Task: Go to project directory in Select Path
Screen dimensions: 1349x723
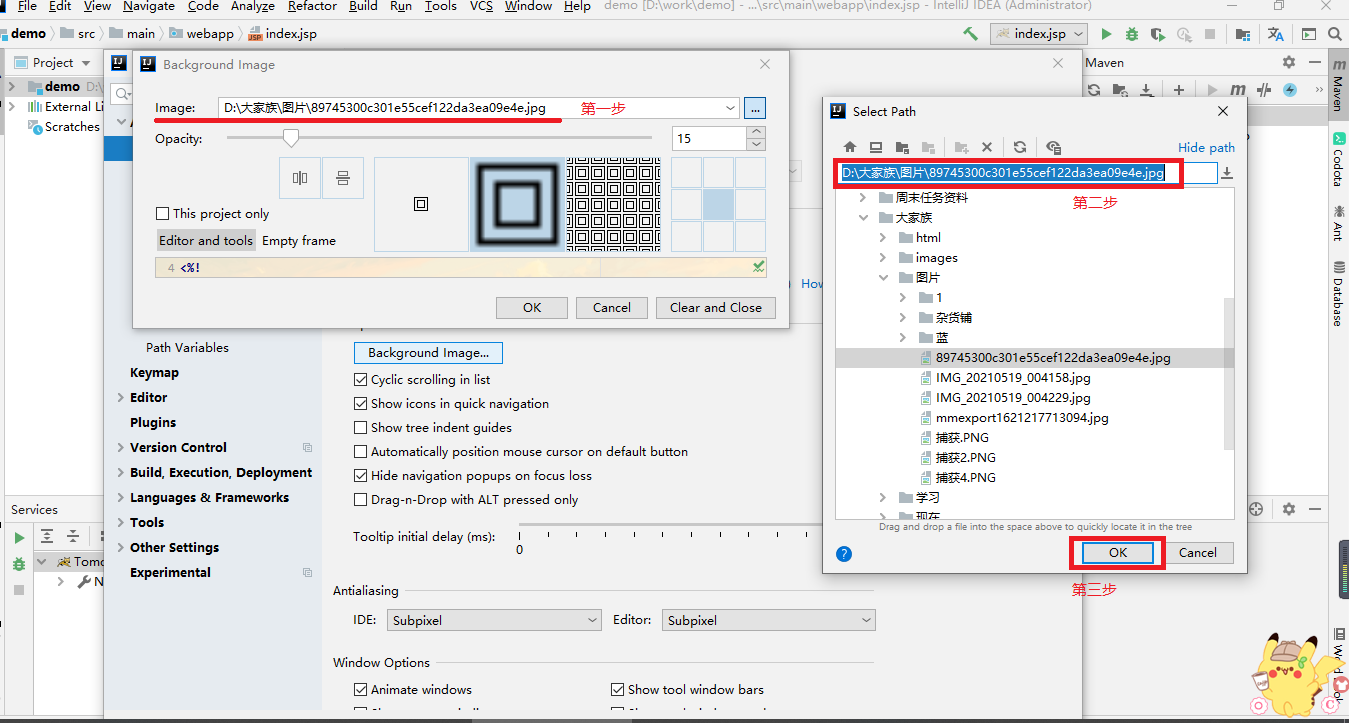Action: [x=902, y=147]
